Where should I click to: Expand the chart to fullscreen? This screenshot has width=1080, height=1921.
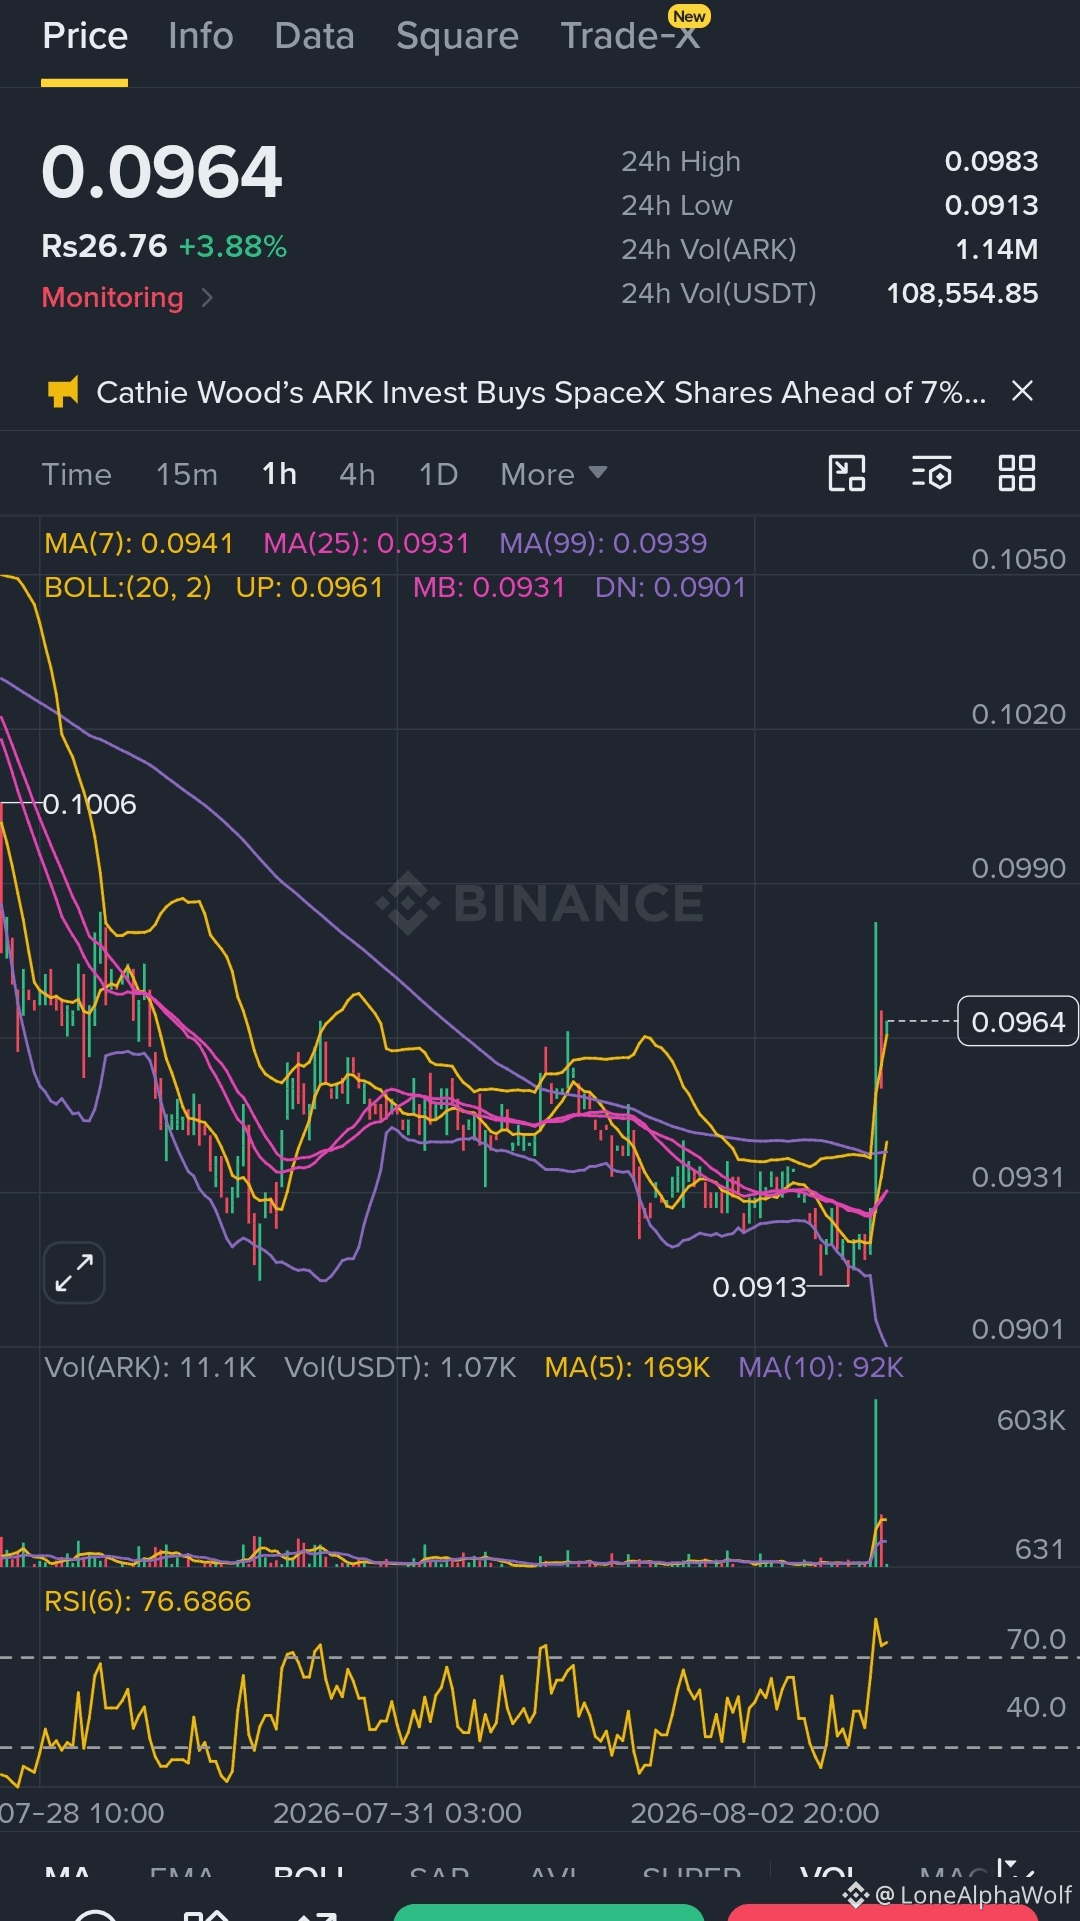[74, 1273]
